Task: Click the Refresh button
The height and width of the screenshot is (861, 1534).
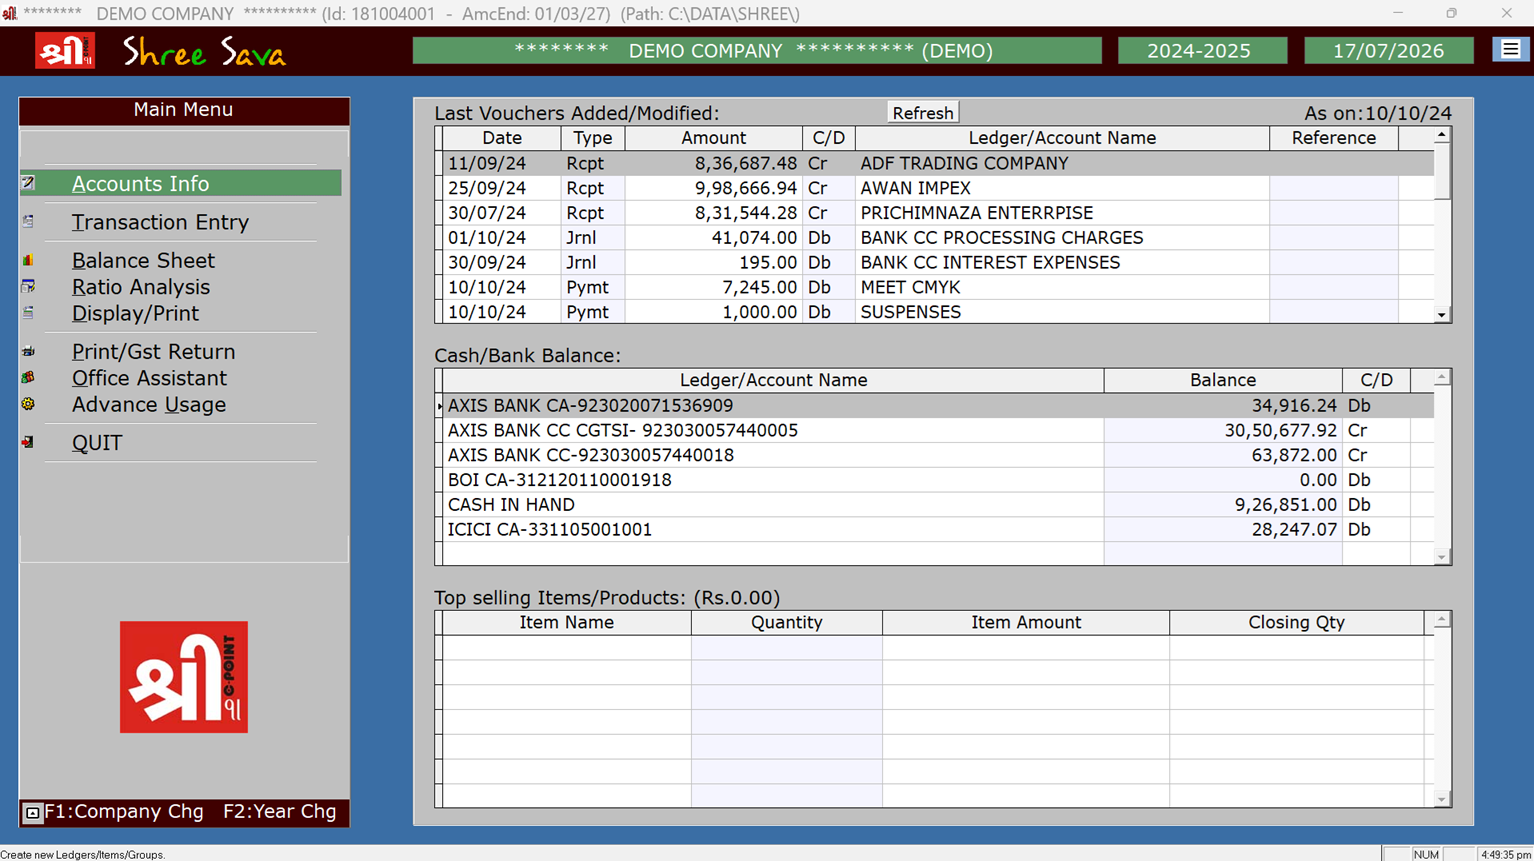Action: pos(922,113)
